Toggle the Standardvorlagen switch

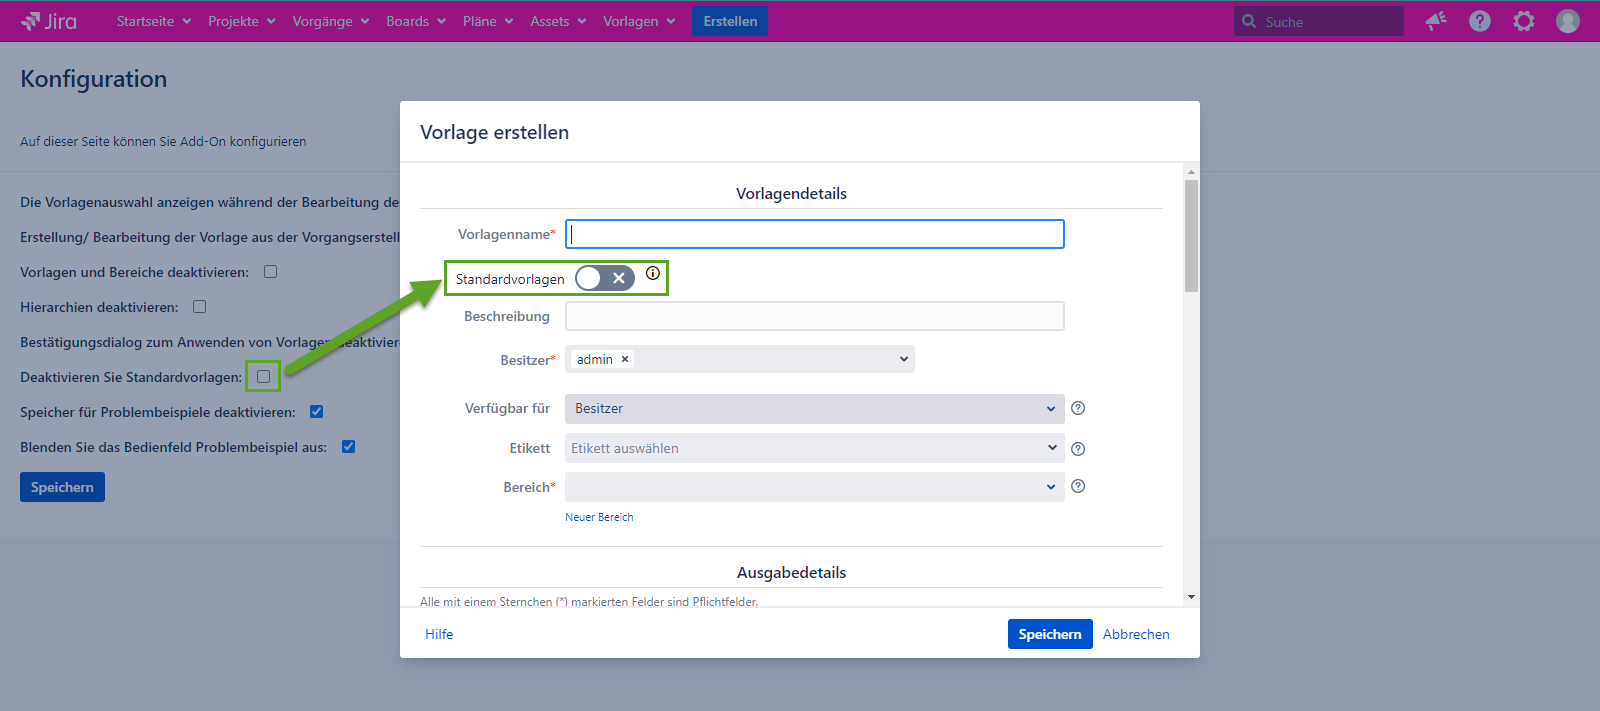tap(605, 278)
